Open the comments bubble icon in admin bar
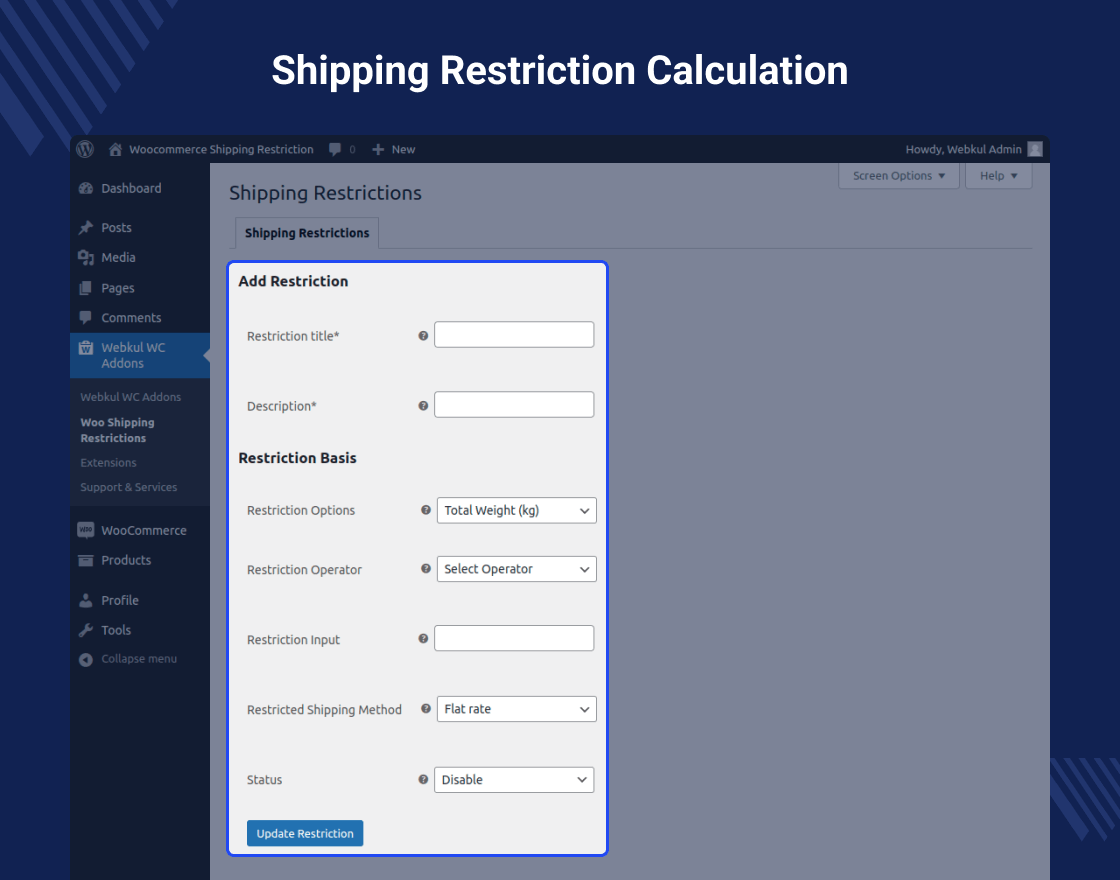Viewport: 1120px width, 880px height. (x=333, y=149)
